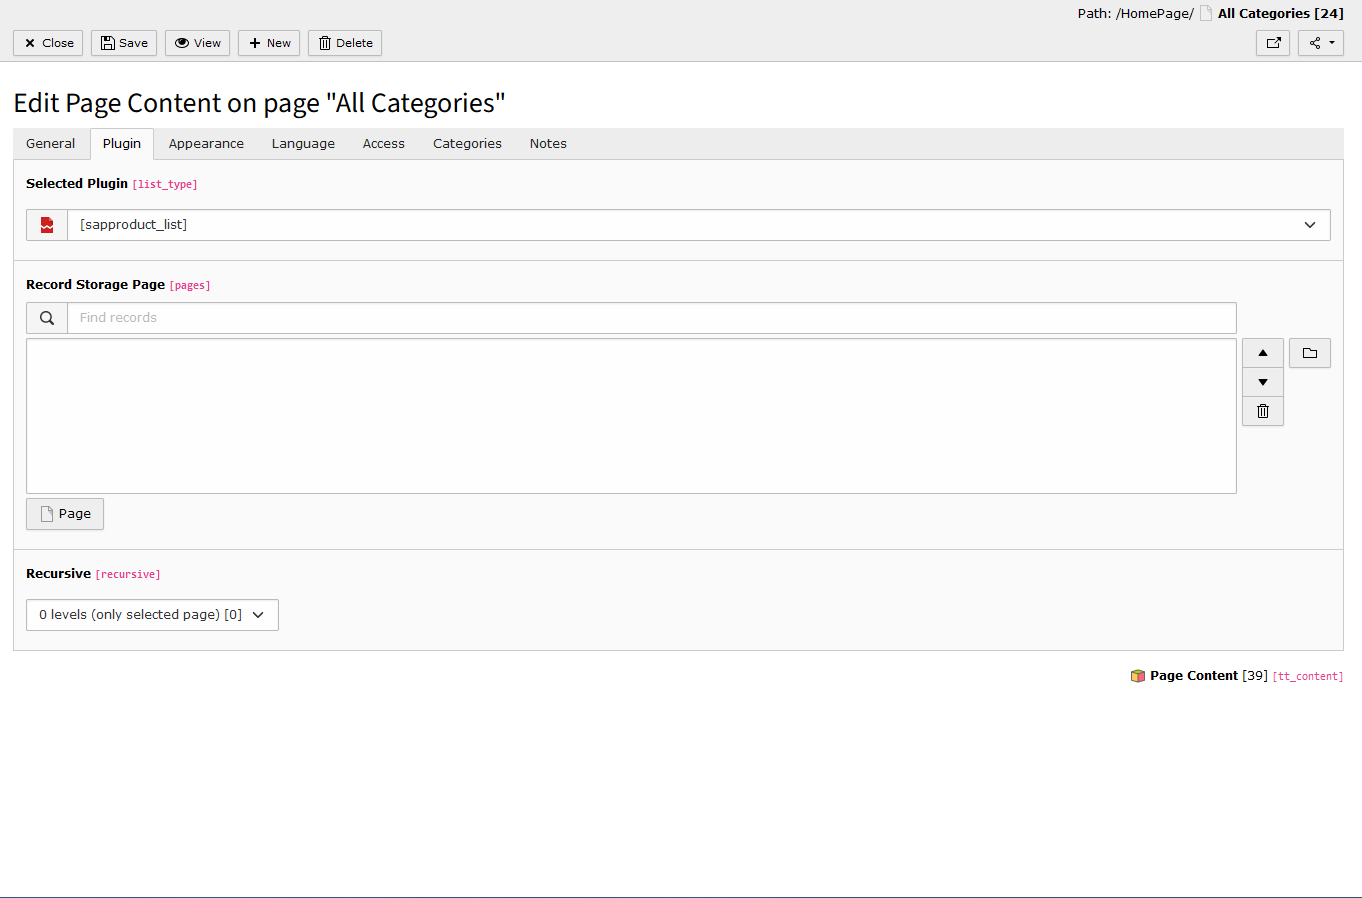Switch to the General tab
1362x898 pixels.
(51, 144)
